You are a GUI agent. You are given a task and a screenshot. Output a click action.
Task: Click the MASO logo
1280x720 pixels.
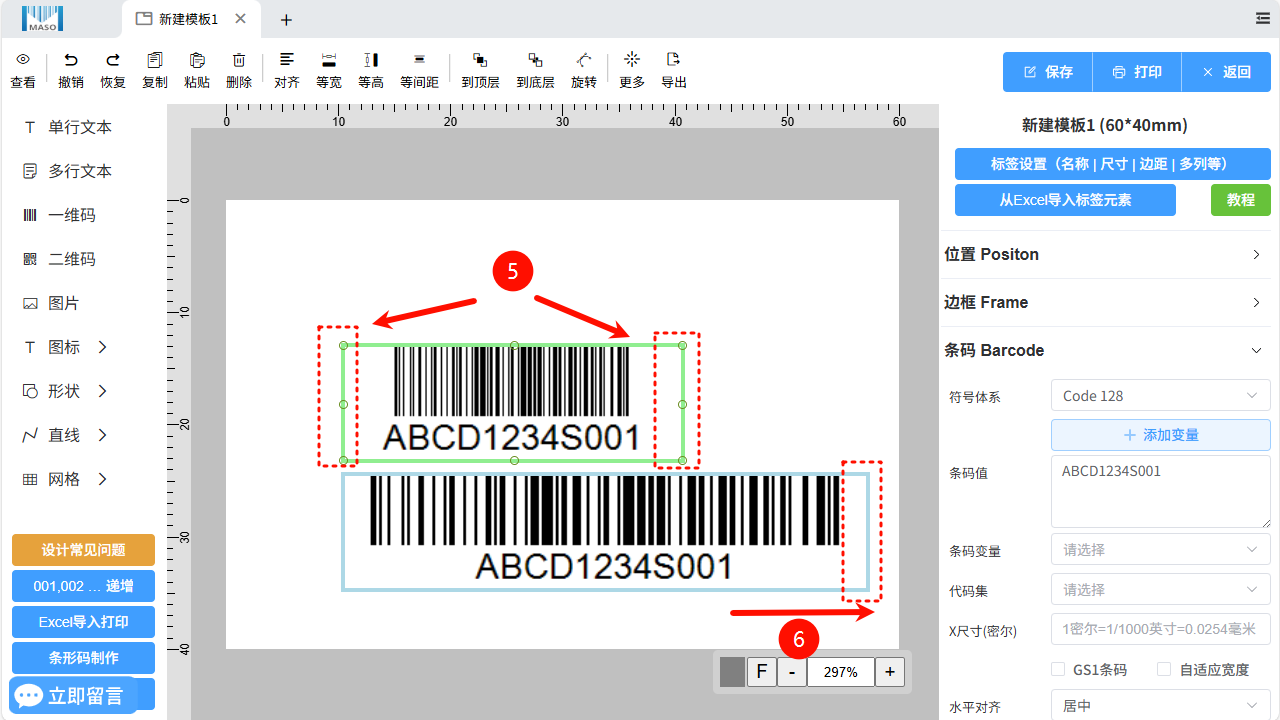point(42,18)
